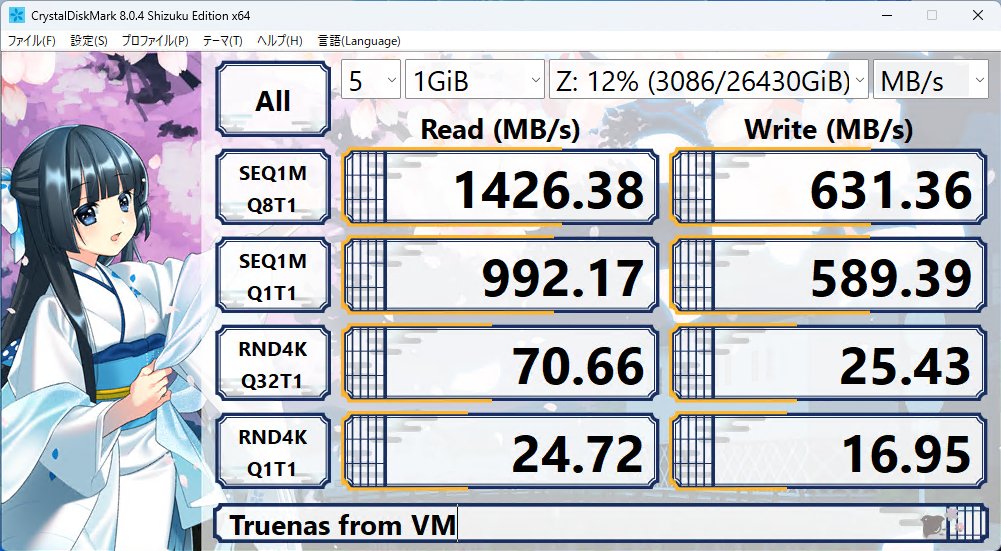Start the RND4K Q1T1 test
The width and height of the screenshot is (1001, 551).
tap(273, 451)
